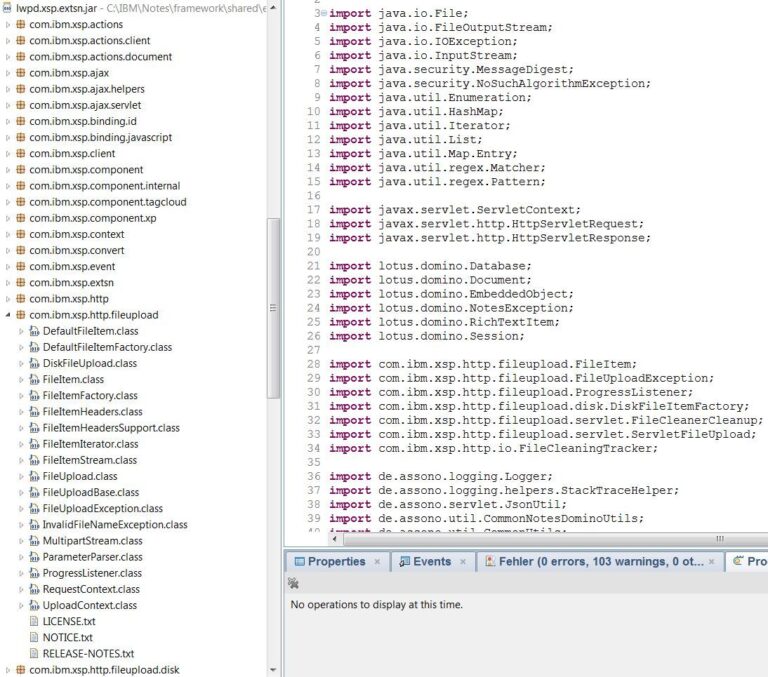Screen dimensions: 768x677
Task: Click tree panel scroll up arrow
Action: coord(273,7)
